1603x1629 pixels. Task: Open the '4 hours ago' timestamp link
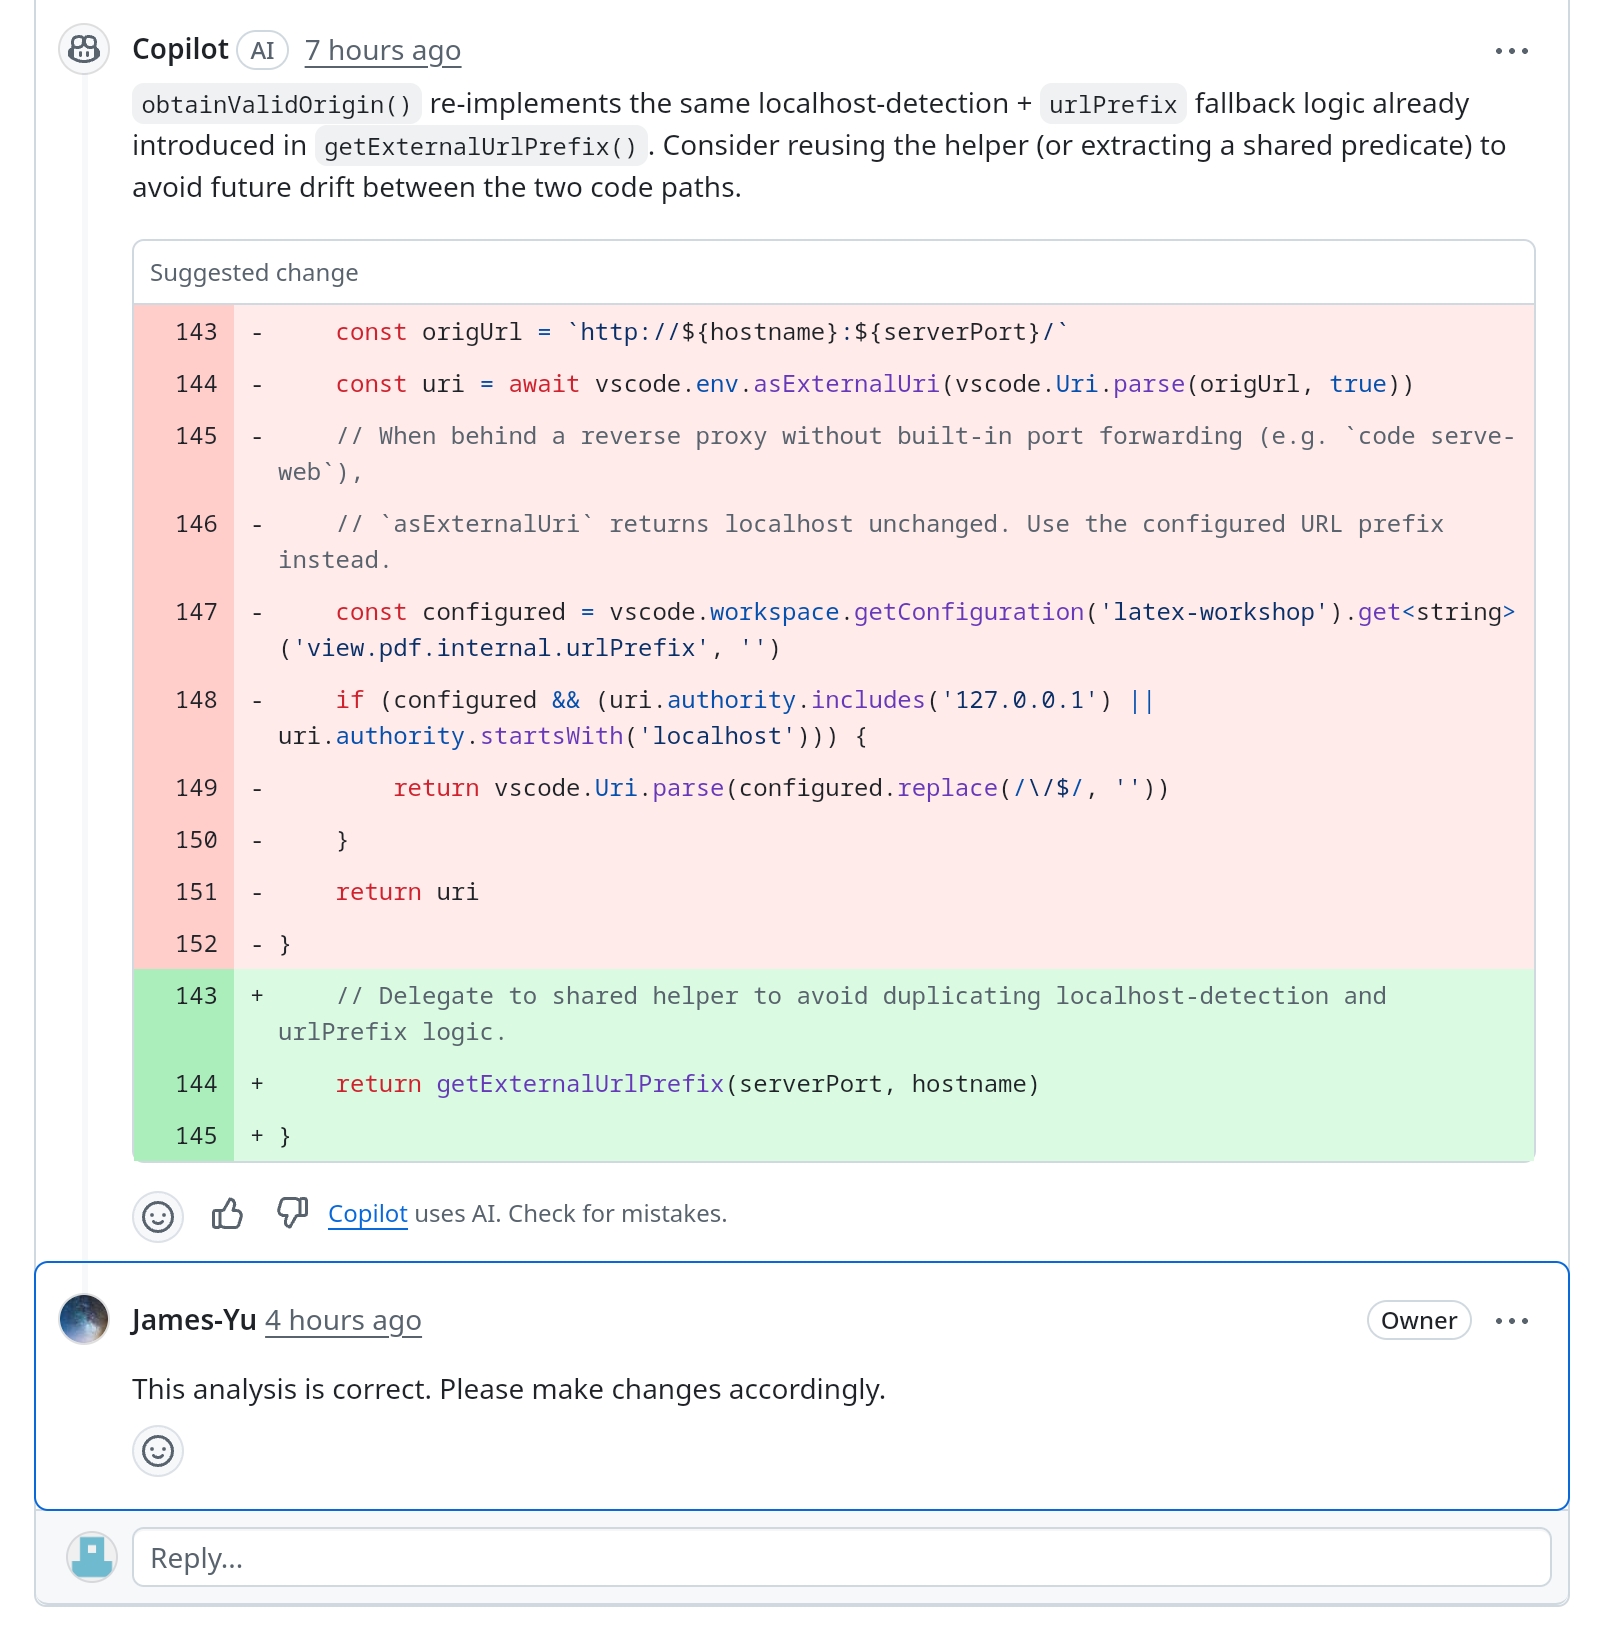coord(343,1321)
